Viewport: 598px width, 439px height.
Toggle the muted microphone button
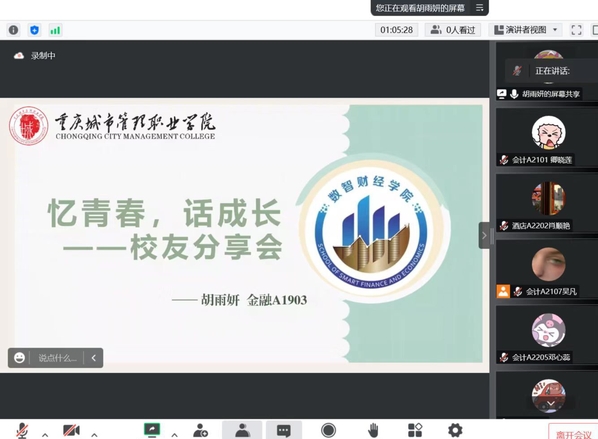coord(22,430)
